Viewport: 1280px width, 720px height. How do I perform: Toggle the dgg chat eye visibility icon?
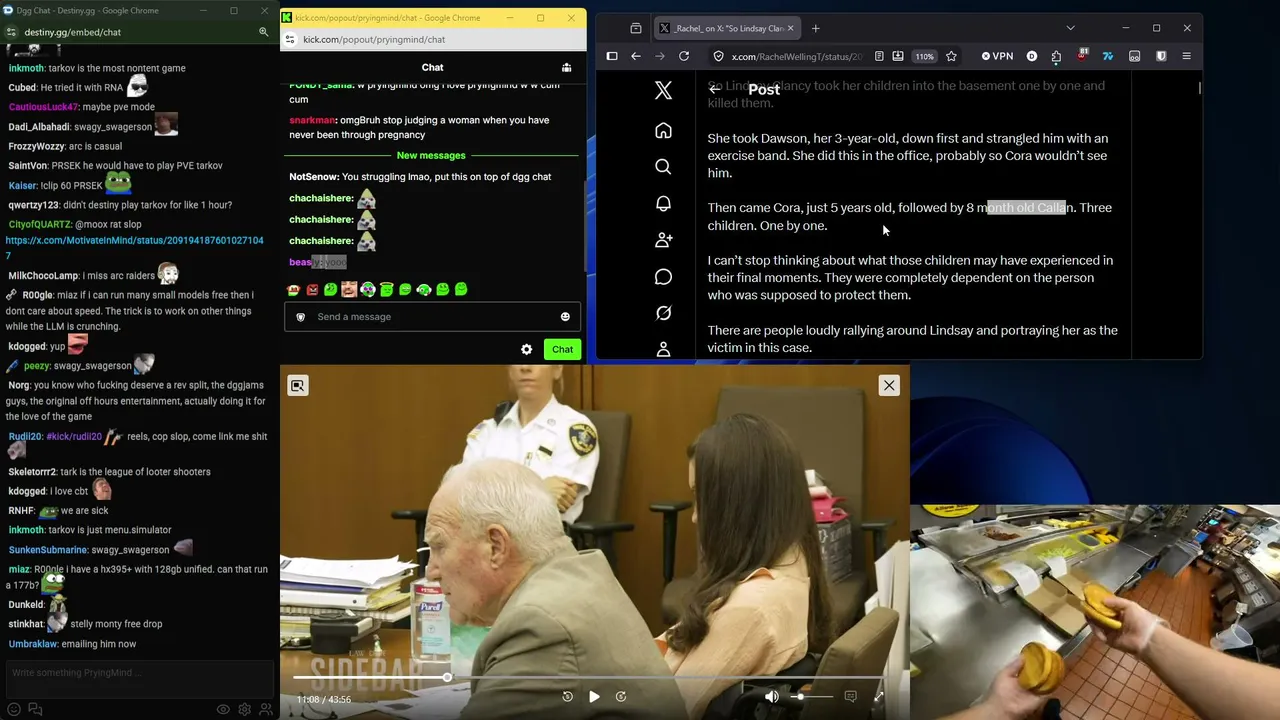tap(224, 710)
